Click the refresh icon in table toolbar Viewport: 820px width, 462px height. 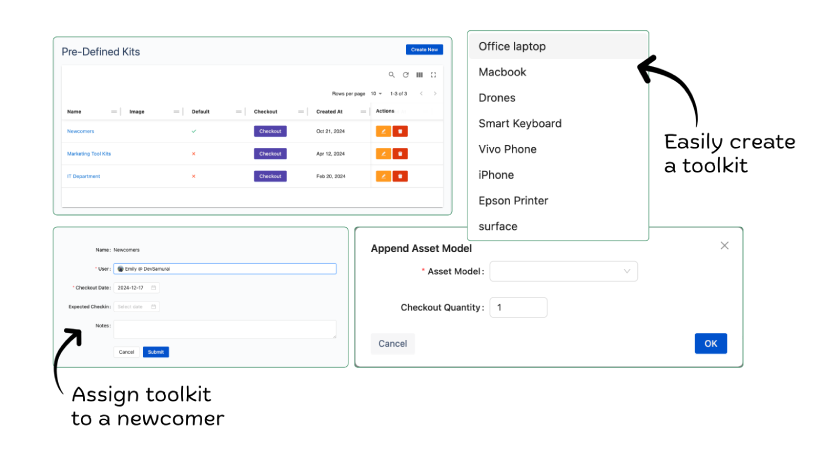pyautogui.click(x=406, y=75)
